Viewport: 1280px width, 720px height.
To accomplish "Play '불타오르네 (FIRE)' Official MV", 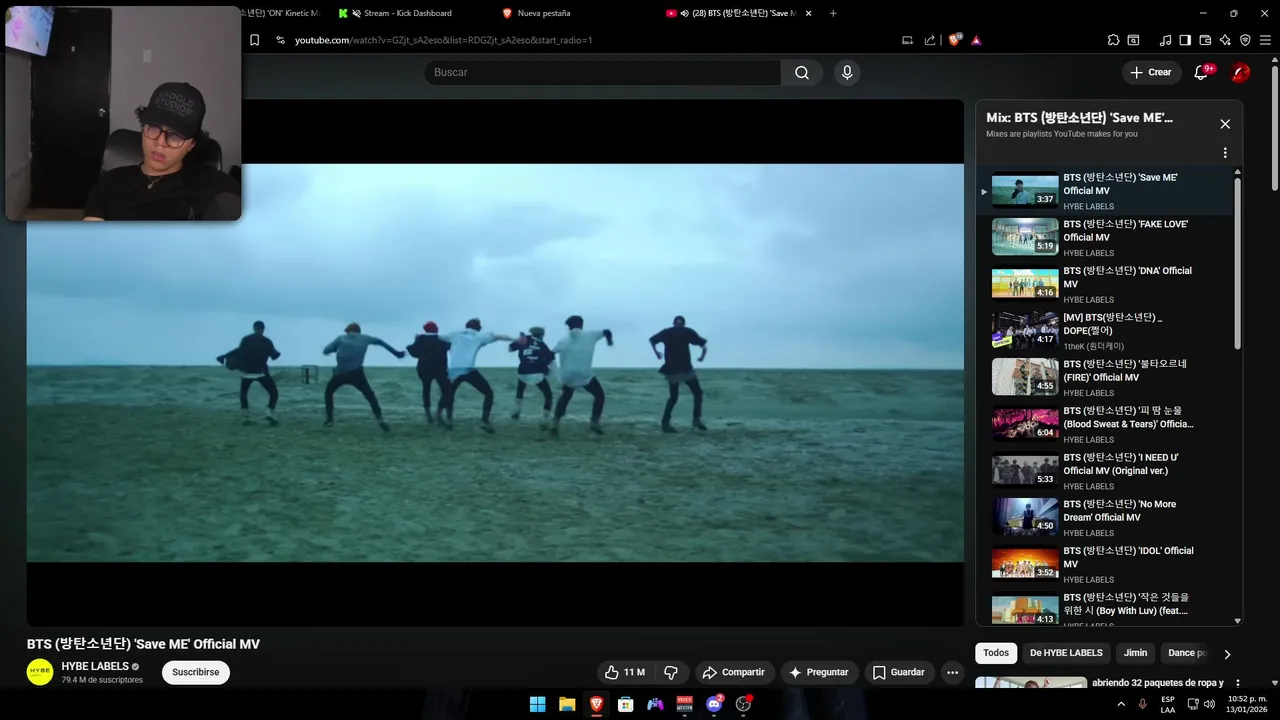I will pos(1105,377).
